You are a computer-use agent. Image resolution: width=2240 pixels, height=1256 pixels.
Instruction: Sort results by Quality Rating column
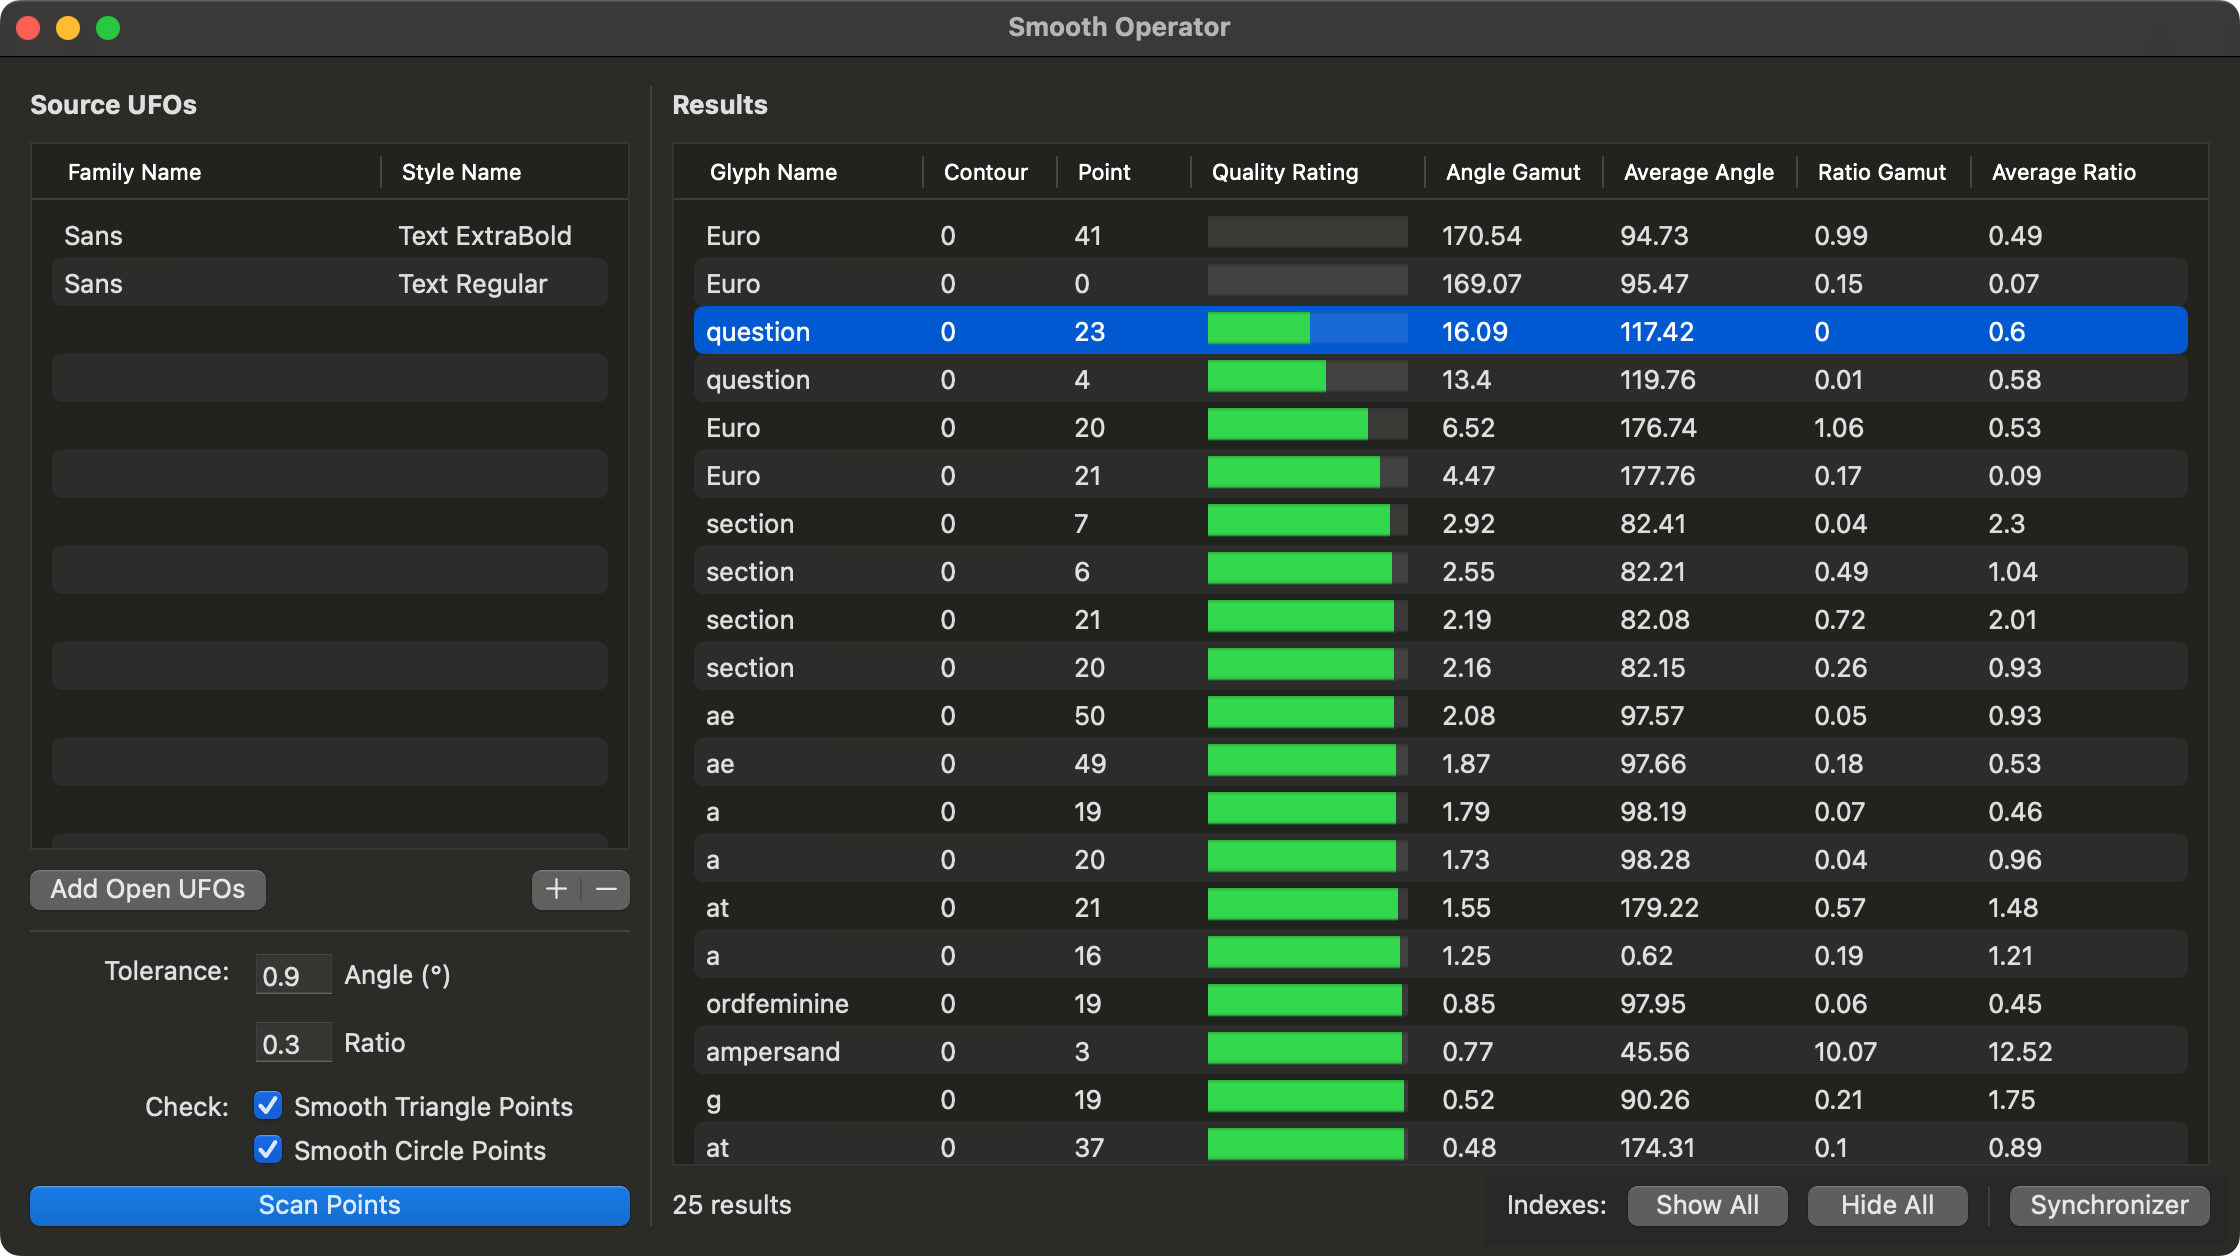tap(1284, 172)
